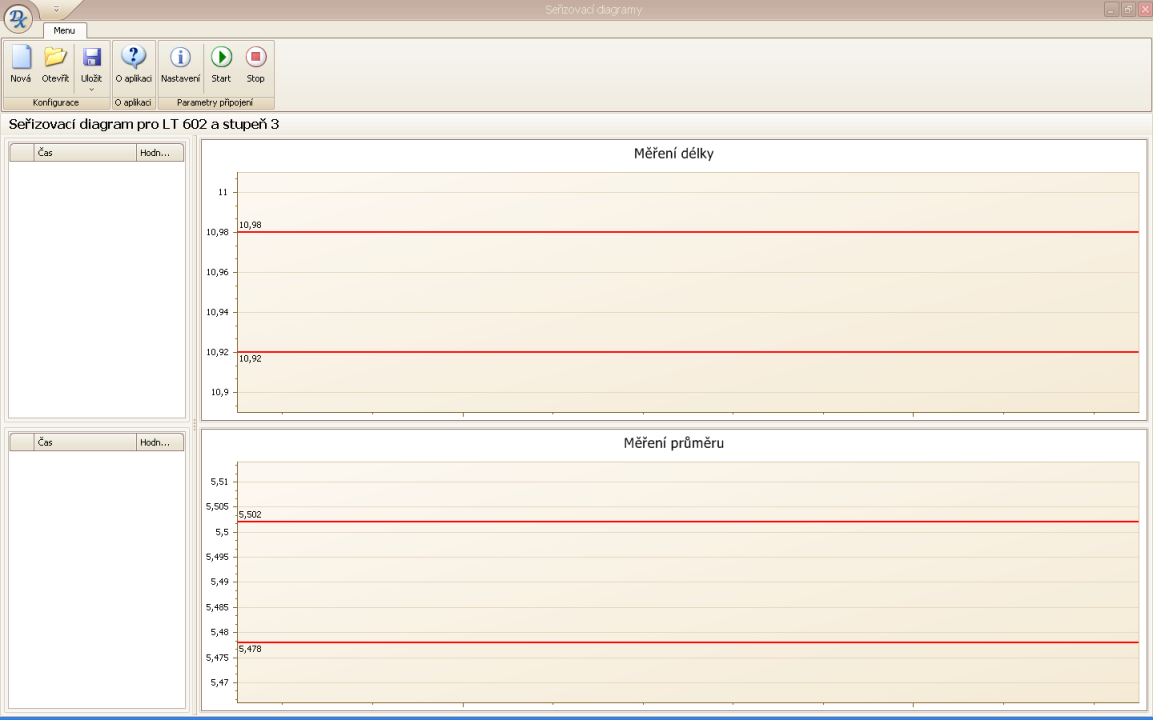The height and width of the screenshot is (720, 1153).
Task: Click the axis value 5,47 on diameter chart
Action: pyautogui.click(x=219, y=682)
